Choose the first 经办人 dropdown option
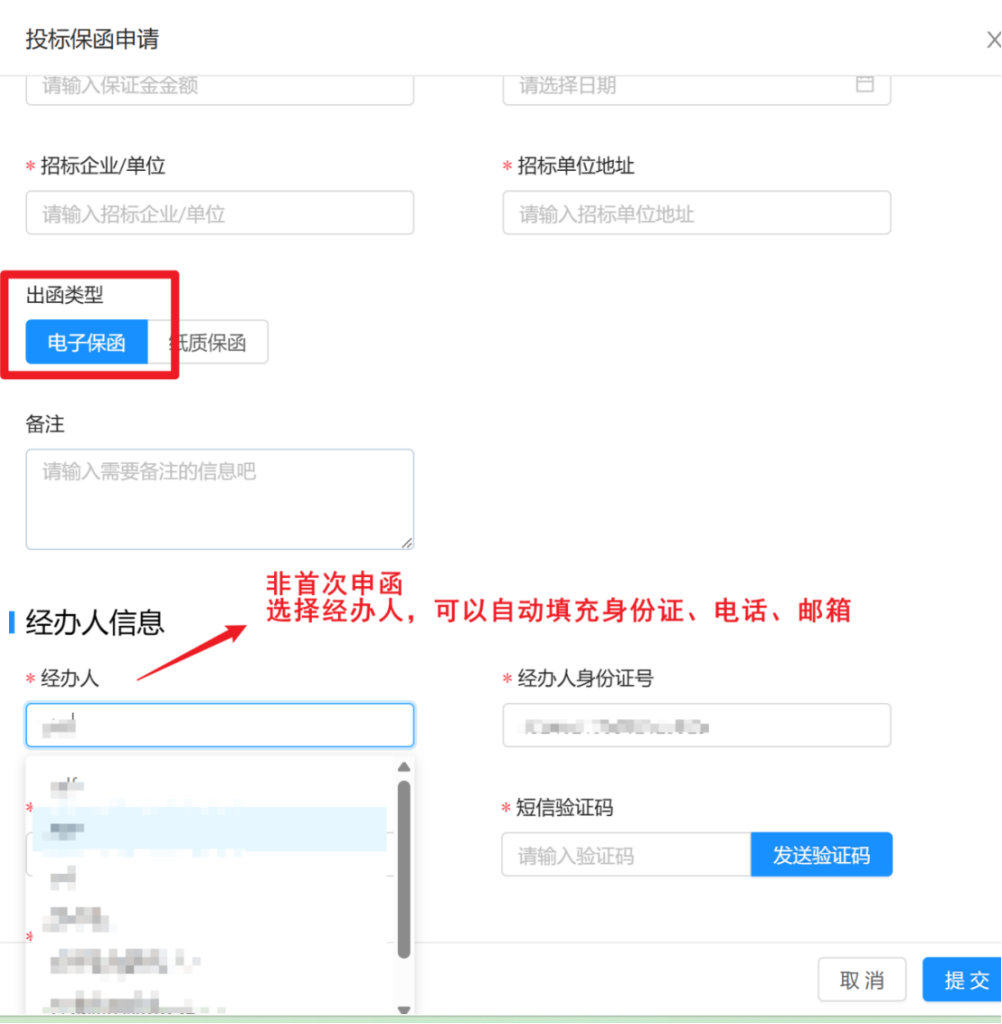Image resolution: width=1002 pixels, height=1024 pixels. click(209, 786)
